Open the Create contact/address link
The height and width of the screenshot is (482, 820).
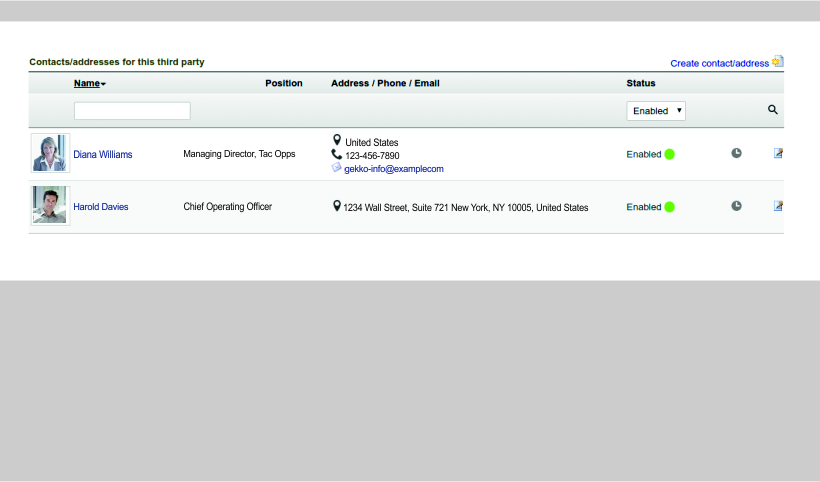[x=719, y=63]
